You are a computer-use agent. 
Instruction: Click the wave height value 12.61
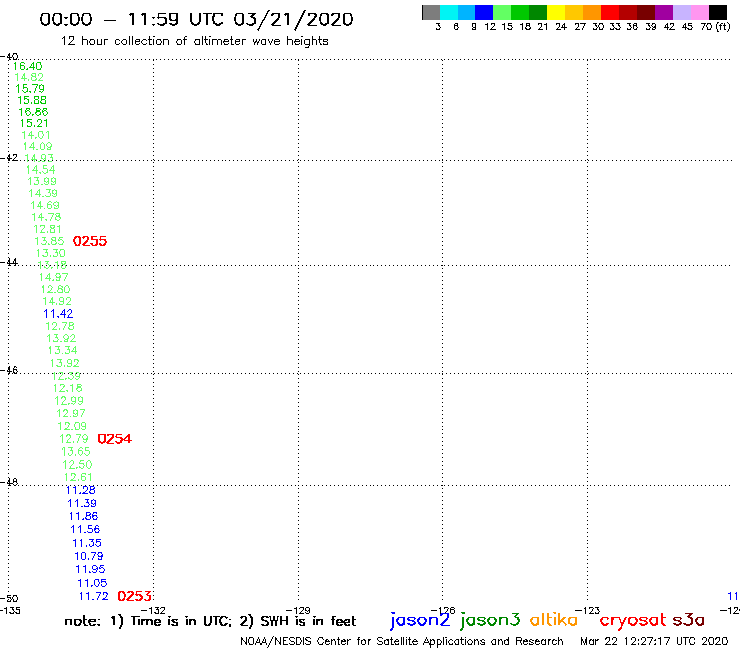point(78,477)
